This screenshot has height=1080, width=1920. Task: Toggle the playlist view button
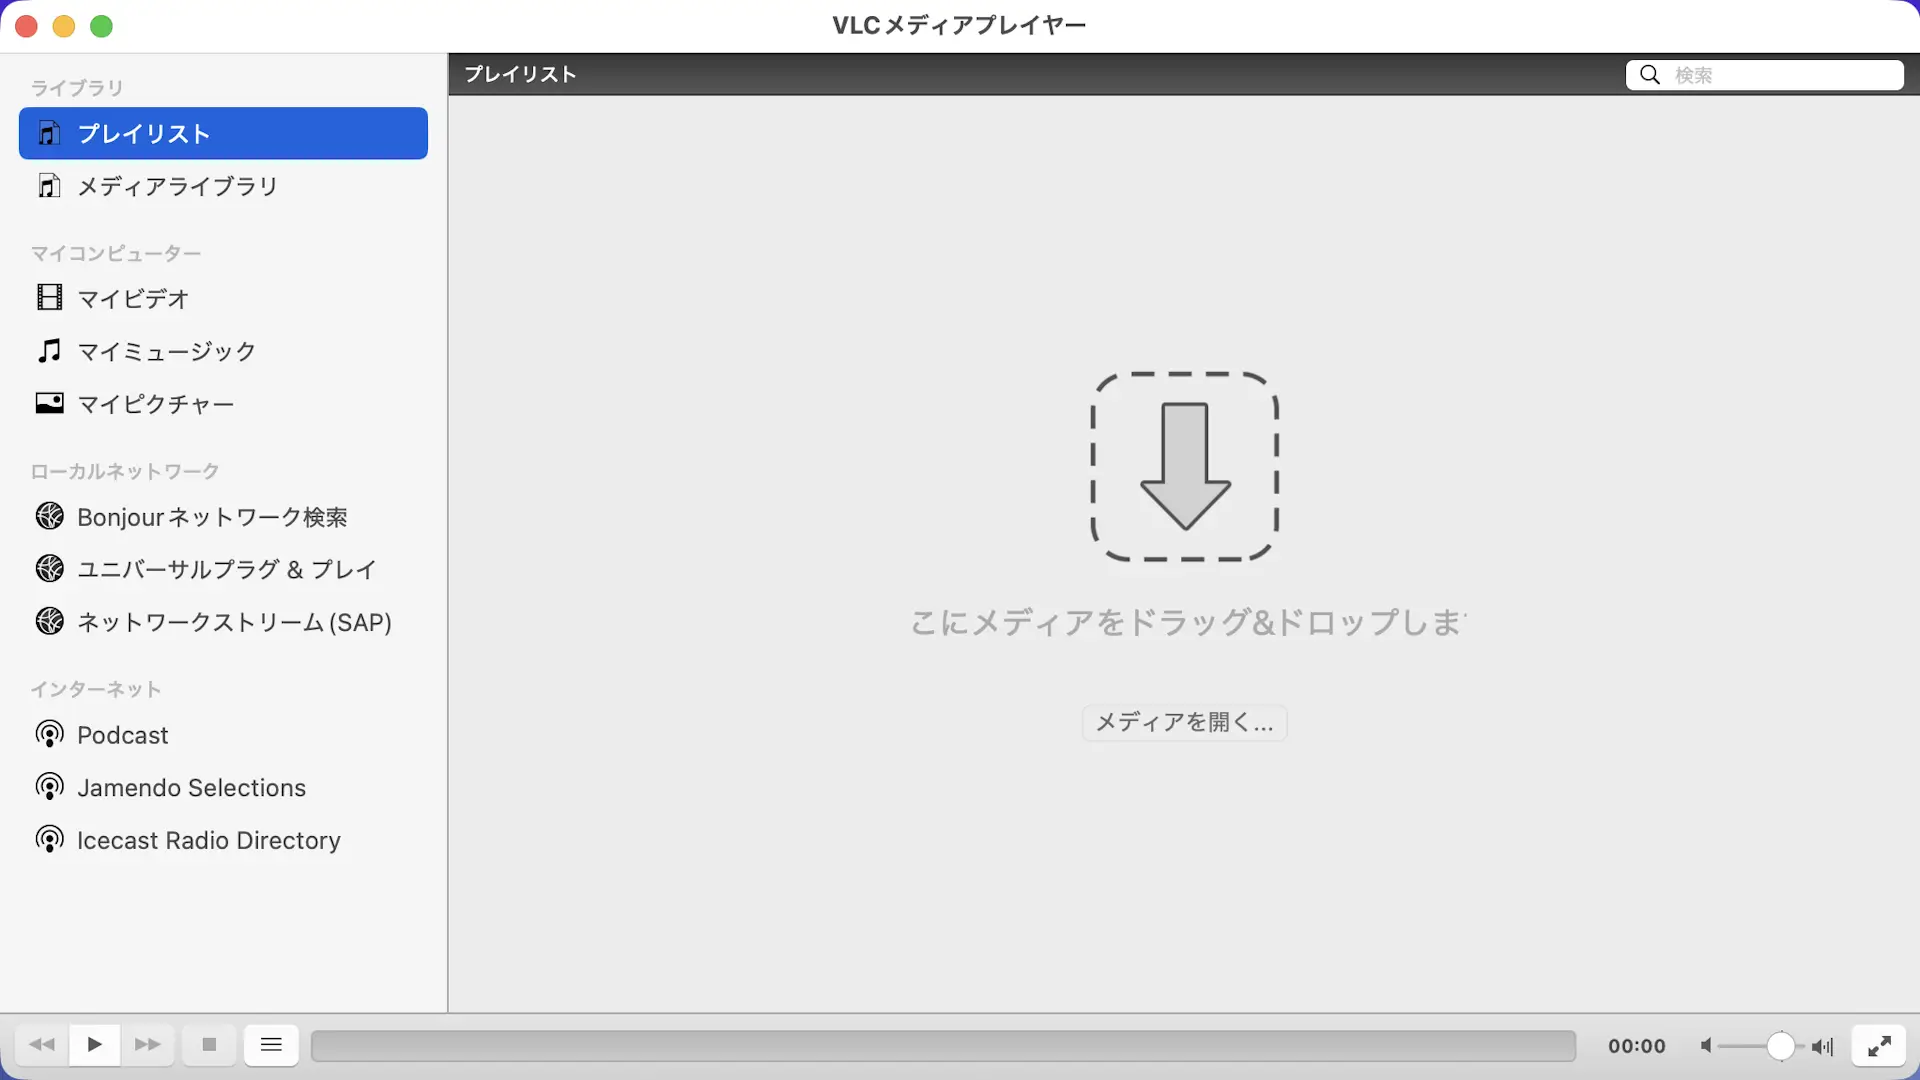pos(271,1045)
